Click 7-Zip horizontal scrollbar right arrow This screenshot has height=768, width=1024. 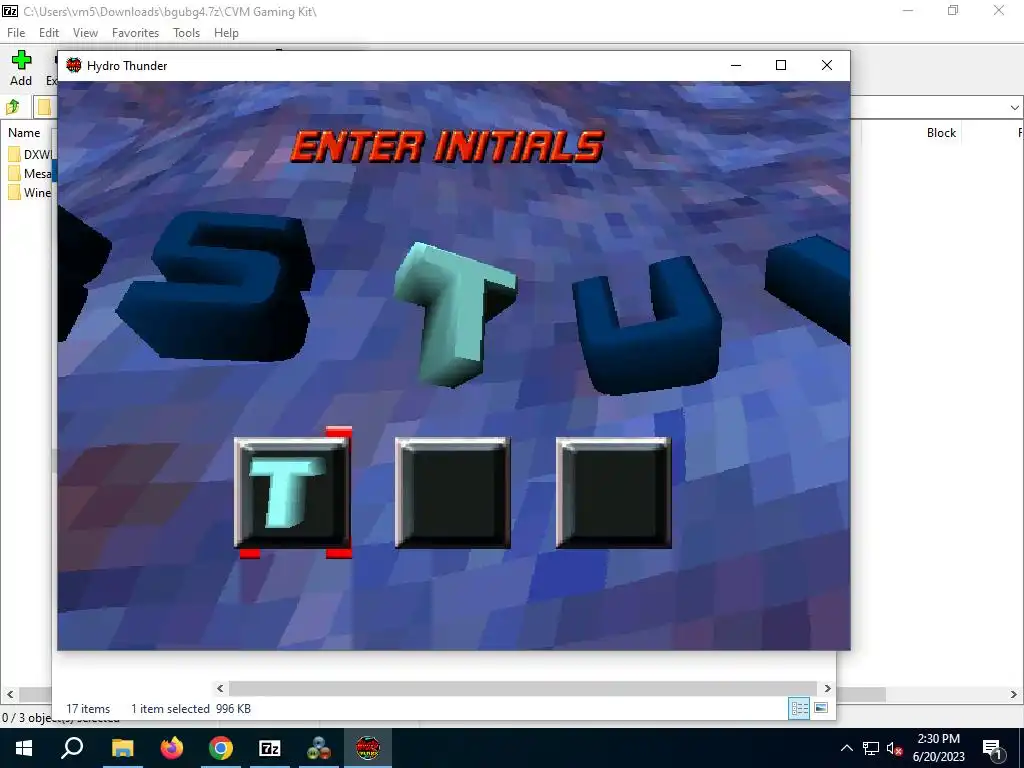tap(1014, 694)
